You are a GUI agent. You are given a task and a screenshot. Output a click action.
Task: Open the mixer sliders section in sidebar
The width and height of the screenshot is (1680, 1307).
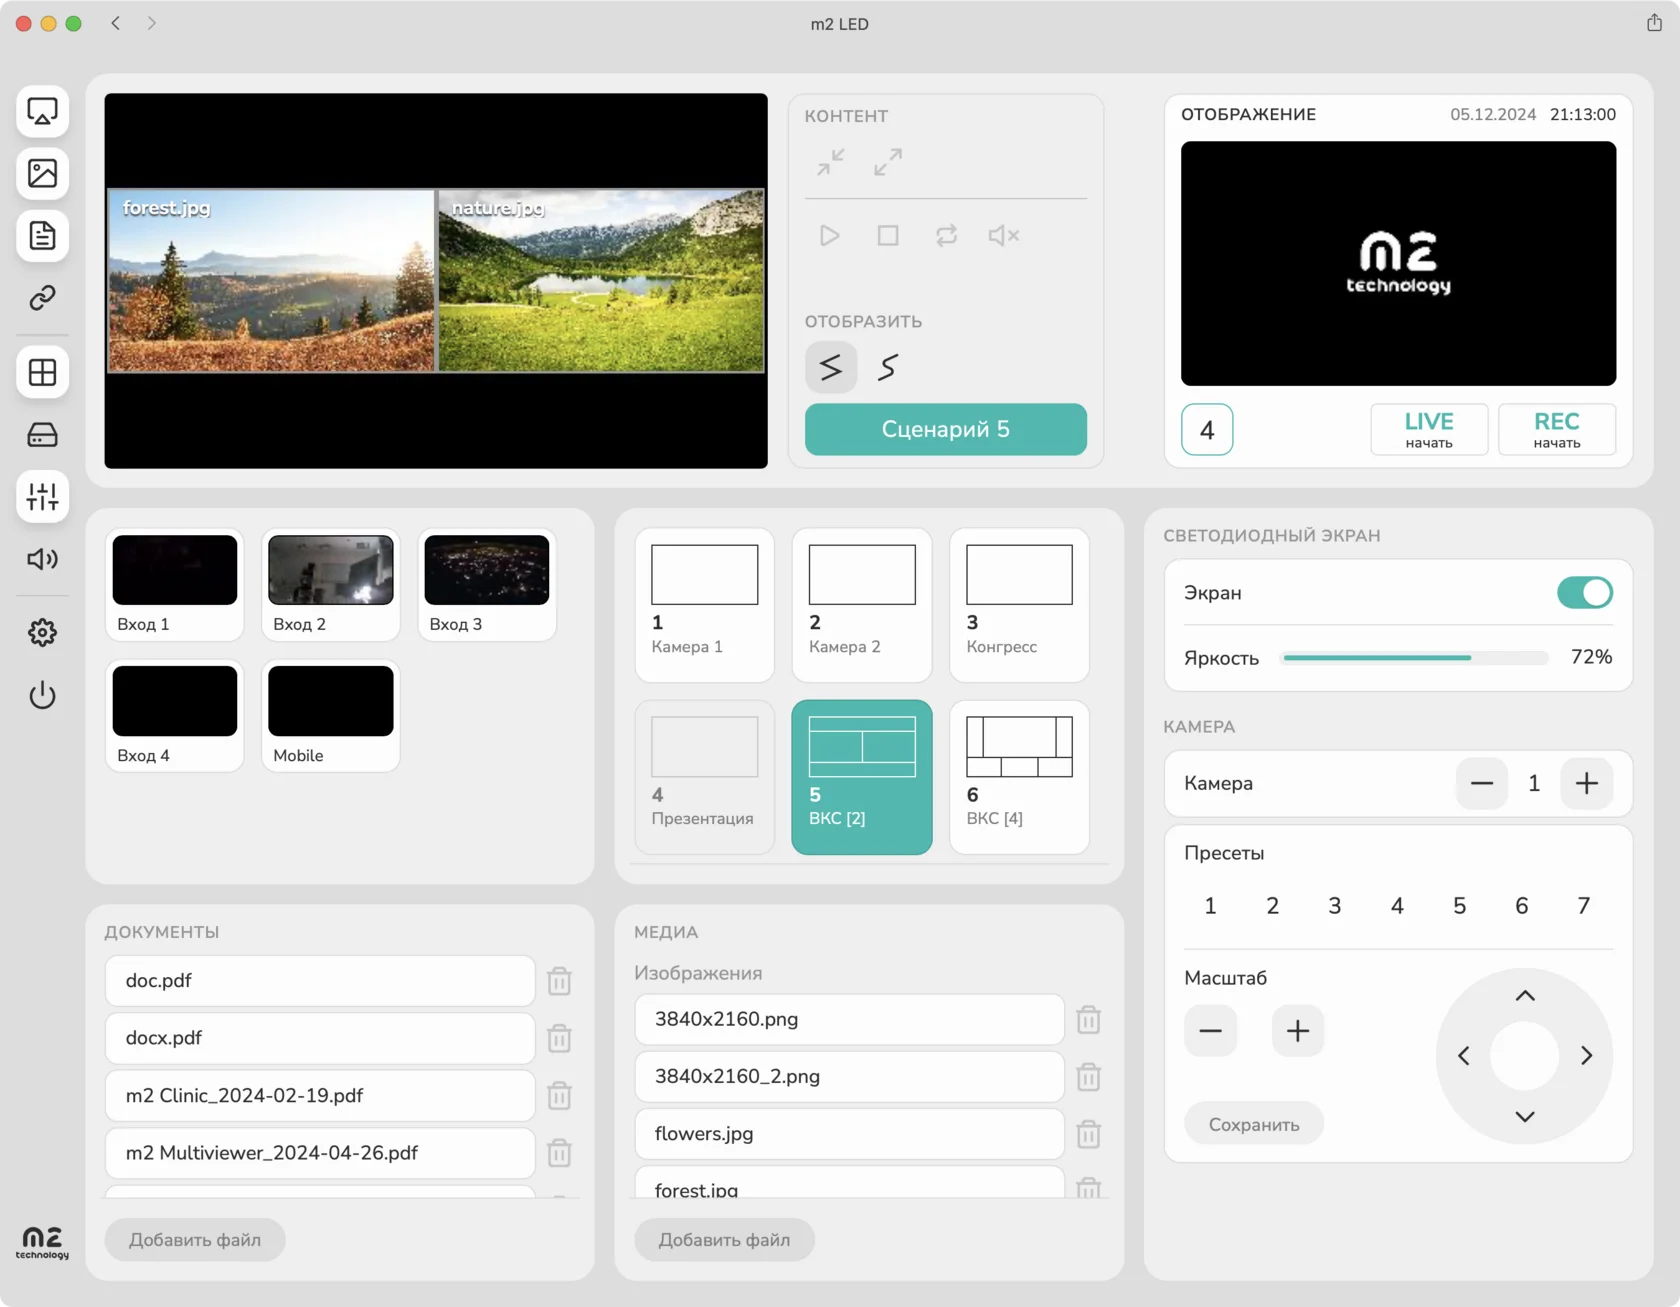click(42, 497)
